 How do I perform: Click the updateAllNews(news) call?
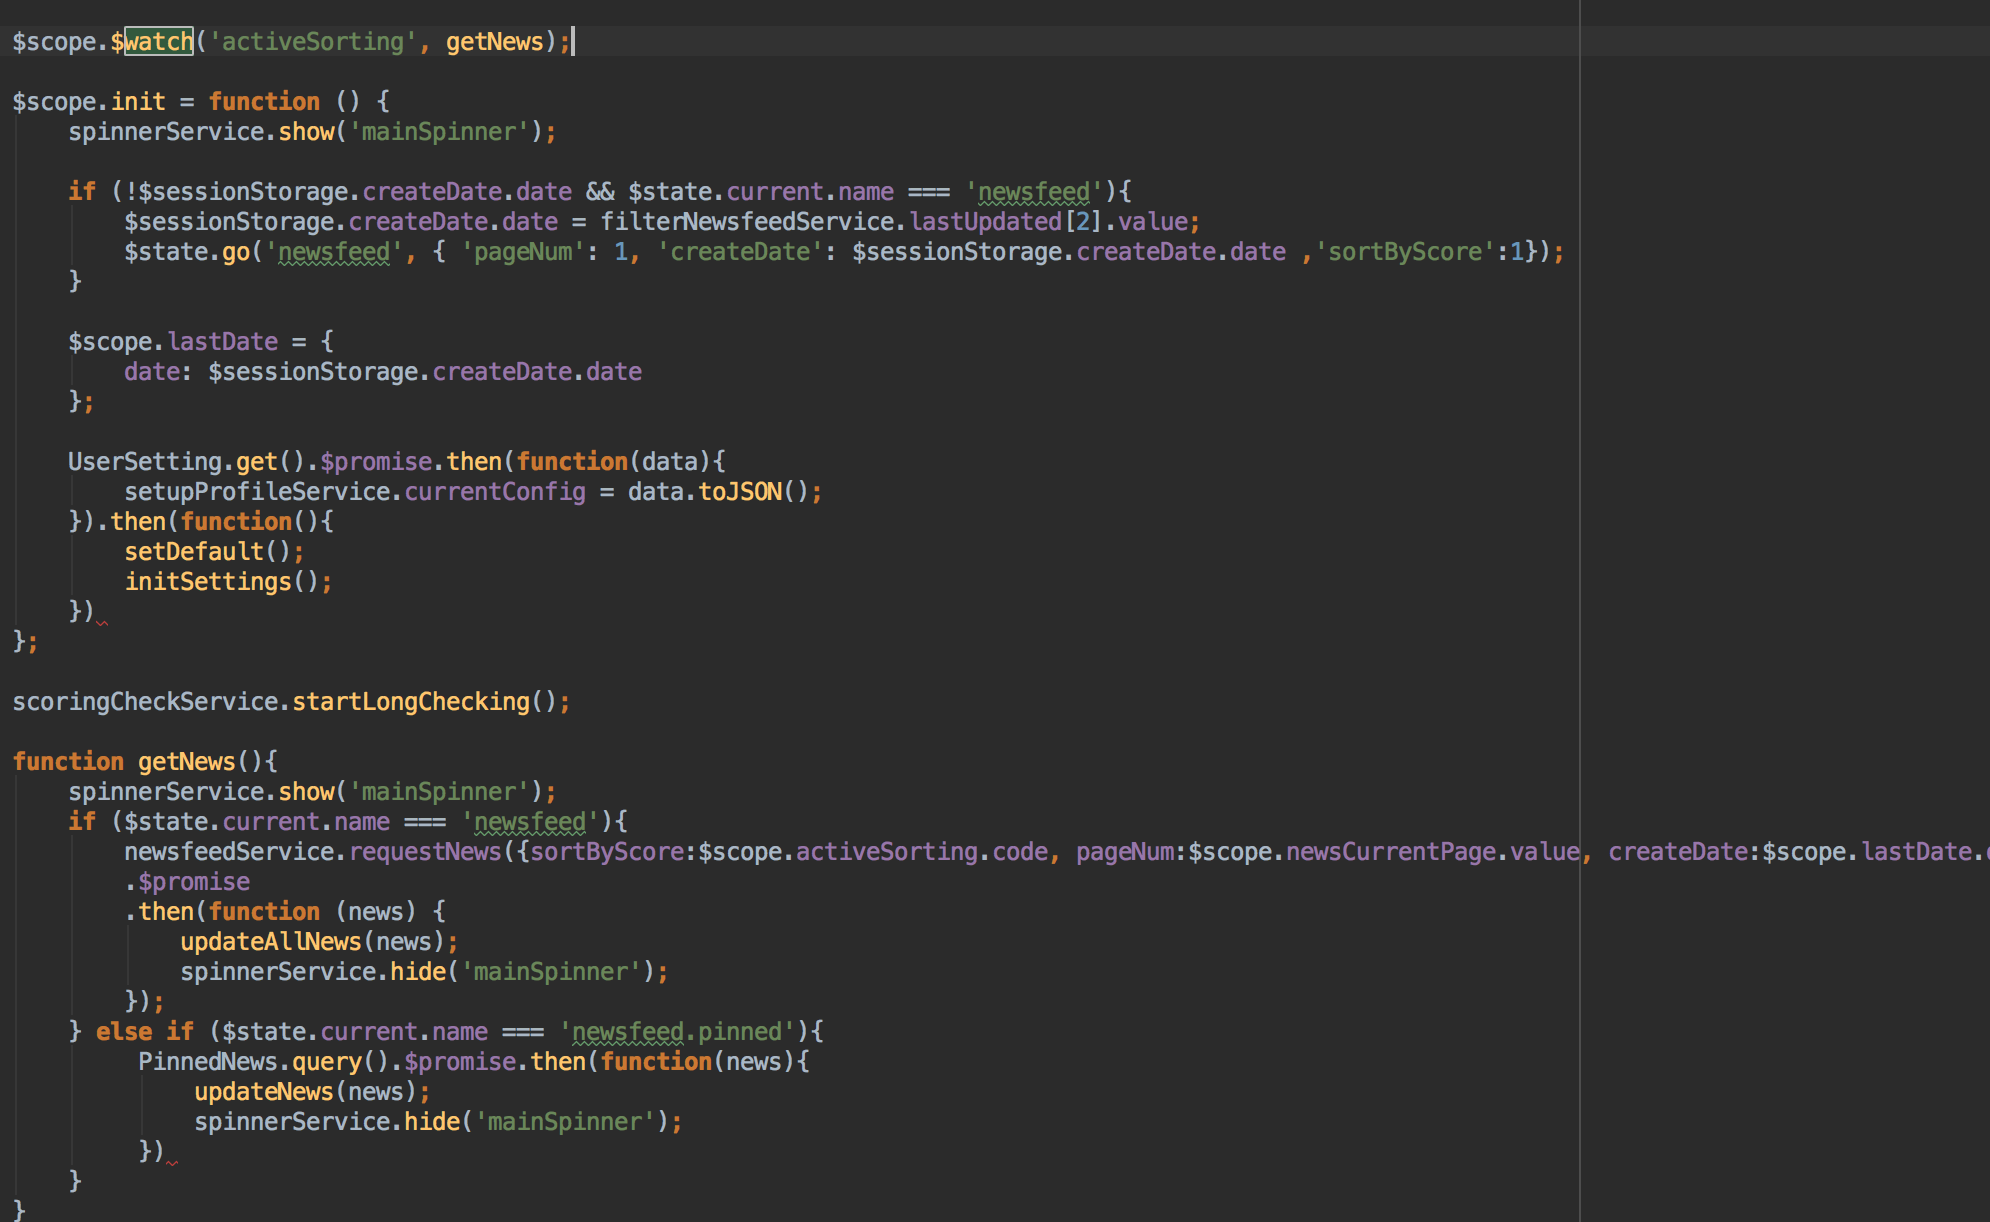point(270,942)
